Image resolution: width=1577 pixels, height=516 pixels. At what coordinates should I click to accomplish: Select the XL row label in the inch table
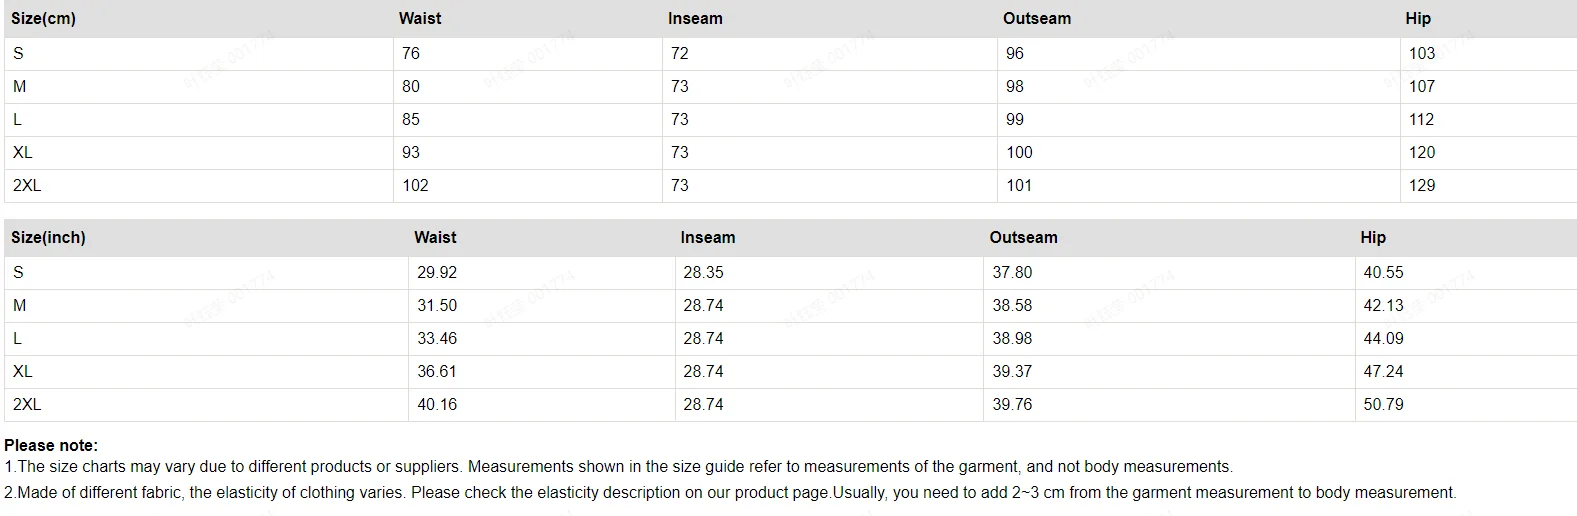click(x=23, y=372)
